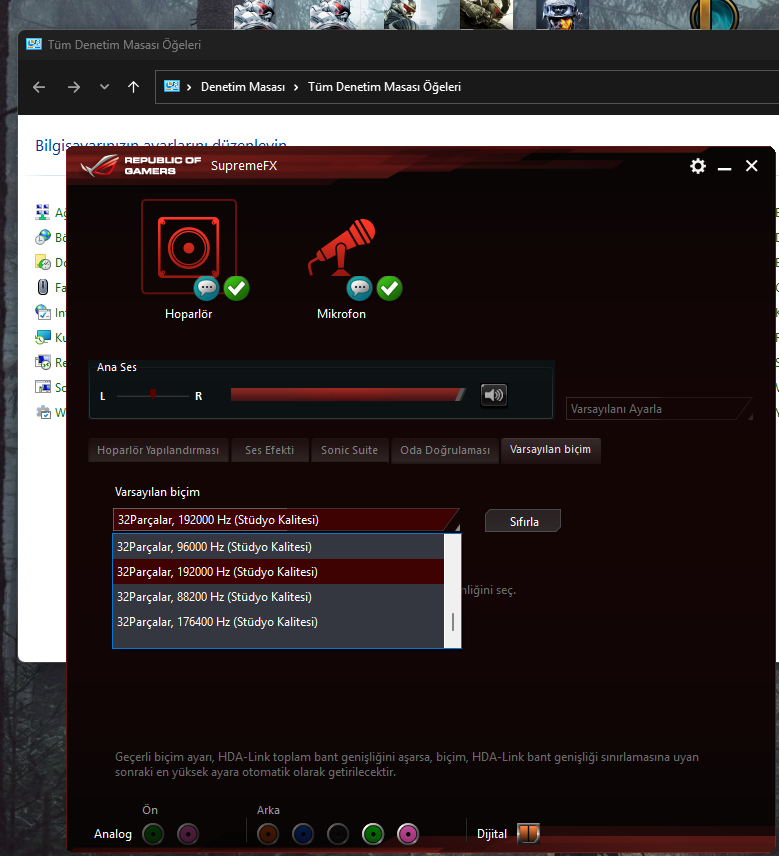Close the SupremeFX window
The image size is (779, 856).
coord(752,165)
